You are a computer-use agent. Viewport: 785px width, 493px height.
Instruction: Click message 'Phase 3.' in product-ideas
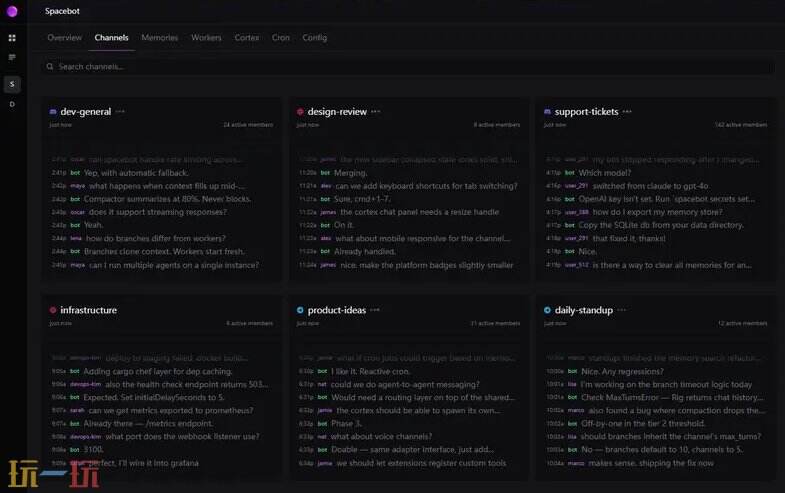346,423
